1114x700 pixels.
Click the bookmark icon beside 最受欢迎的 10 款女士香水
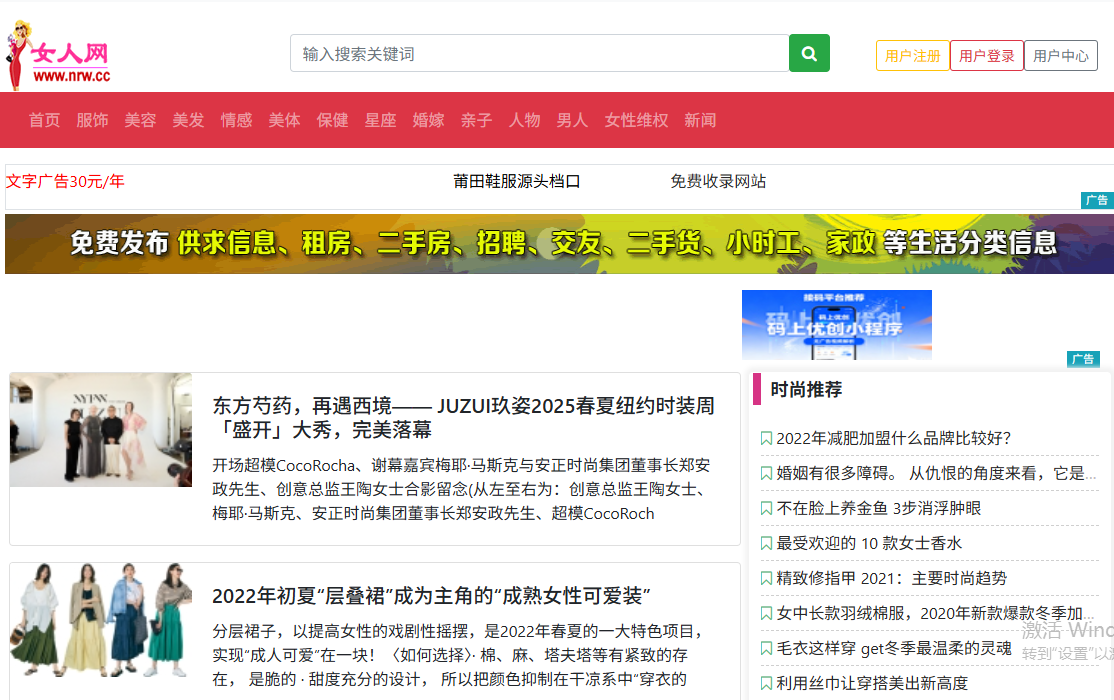(x=767, y=544)
